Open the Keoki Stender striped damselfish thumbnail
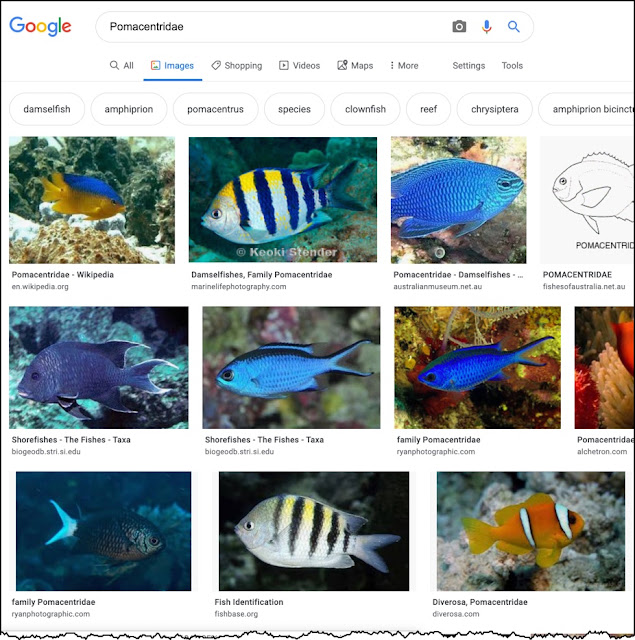Viewport: 635px width, 640px height. point(282,199)
